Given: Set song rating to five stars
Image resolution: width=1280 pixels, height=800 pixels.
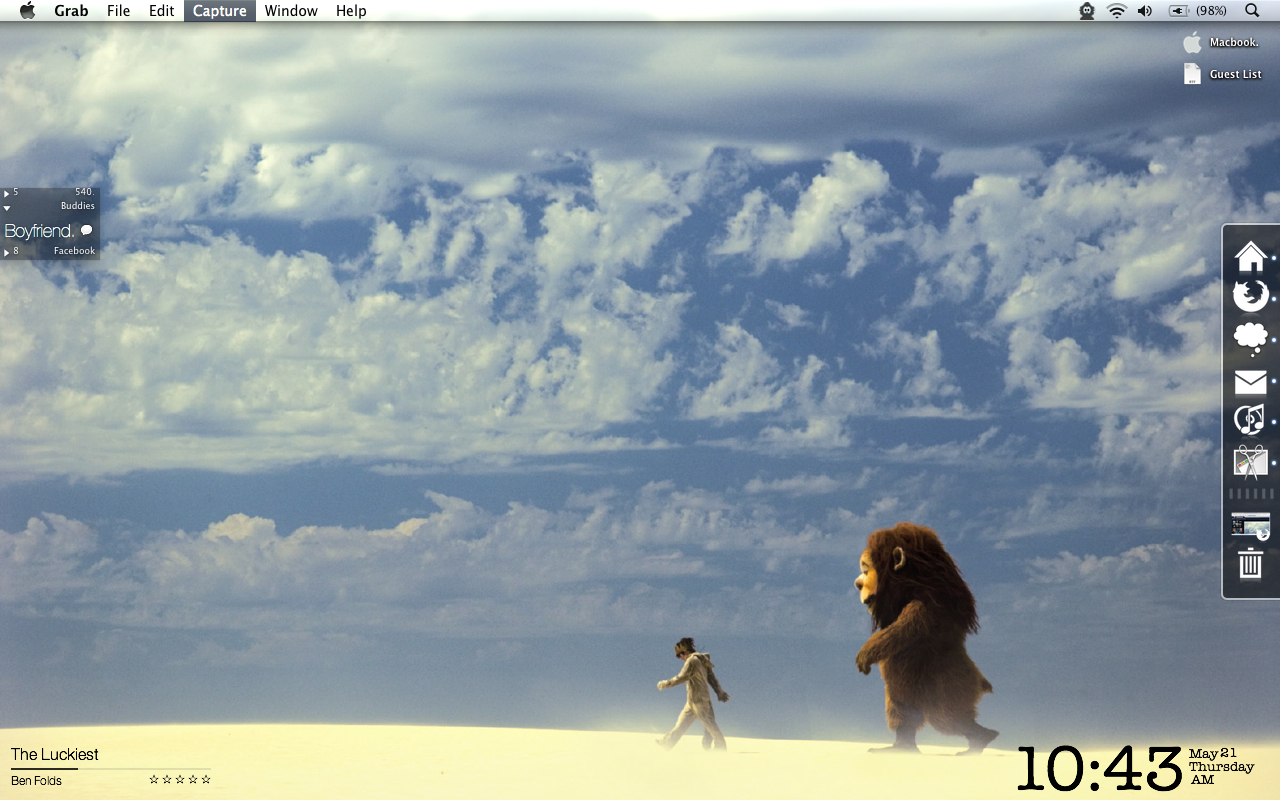Looking at the screenshot, I should [x=206, y=779].
